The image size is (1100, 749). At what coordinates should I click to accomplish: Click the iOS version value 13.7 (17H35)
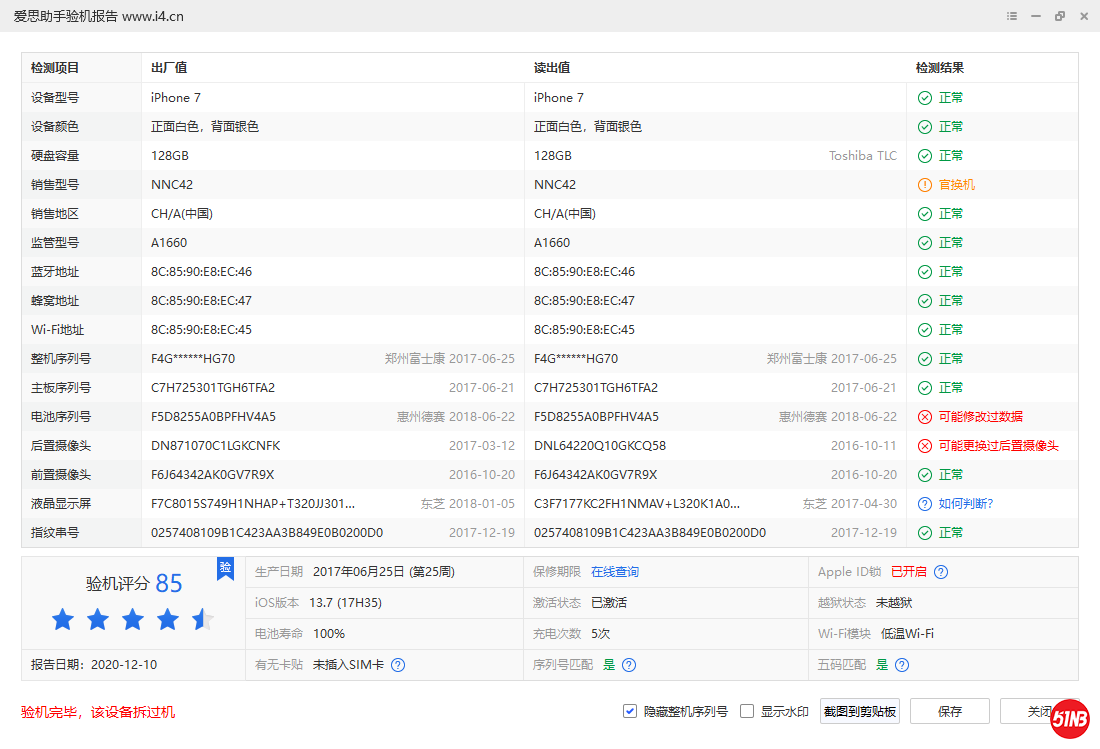click(345, 603)
